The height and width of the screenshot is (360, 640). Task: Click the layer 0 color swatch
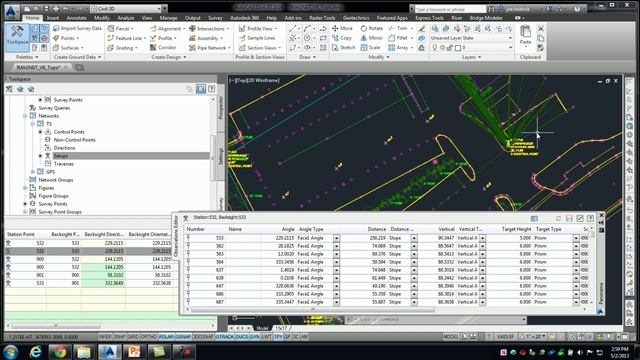click(x=458, y=48)
